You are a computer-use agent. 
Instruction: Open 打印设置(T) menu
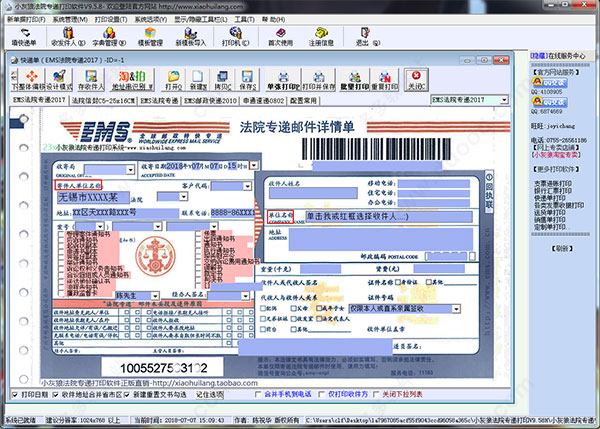[111, 19]
